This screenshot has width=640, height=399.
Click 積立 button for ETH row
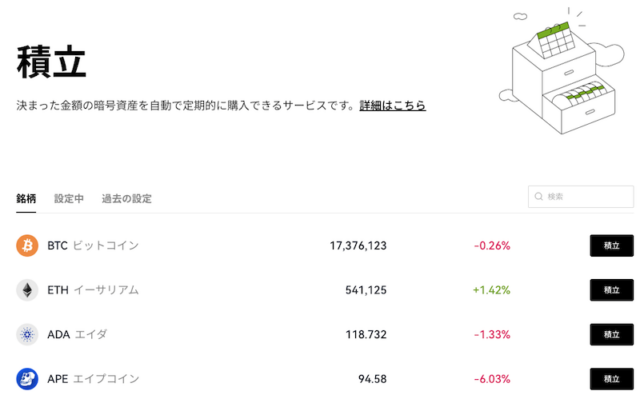coord(611,290)
